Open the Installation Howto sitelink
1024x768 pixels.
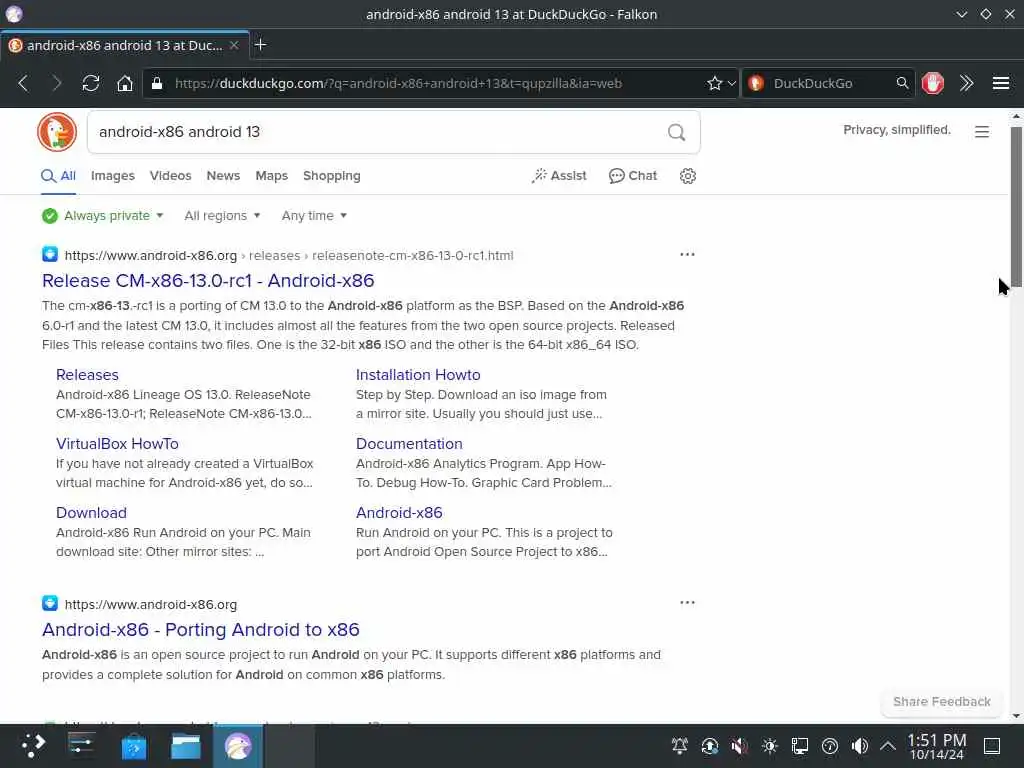pyautogui.click(x=418, y=375)
